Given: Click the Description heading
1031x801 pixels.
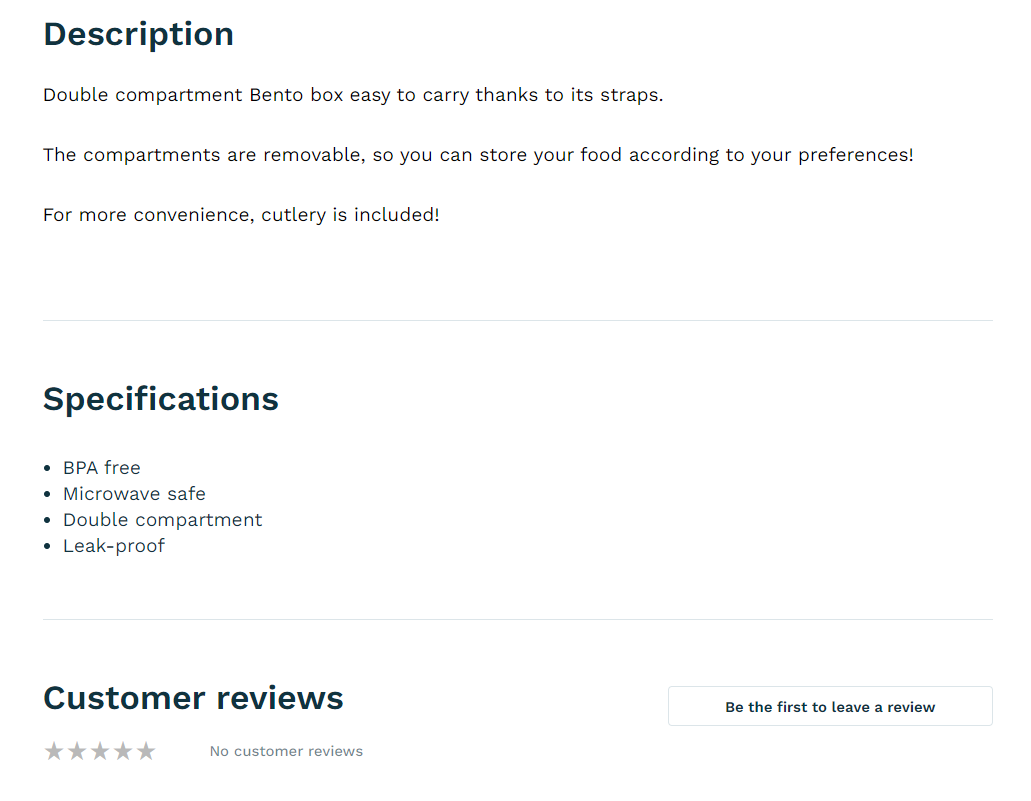Looking at the screenshot, I should [x=138, y=34].
